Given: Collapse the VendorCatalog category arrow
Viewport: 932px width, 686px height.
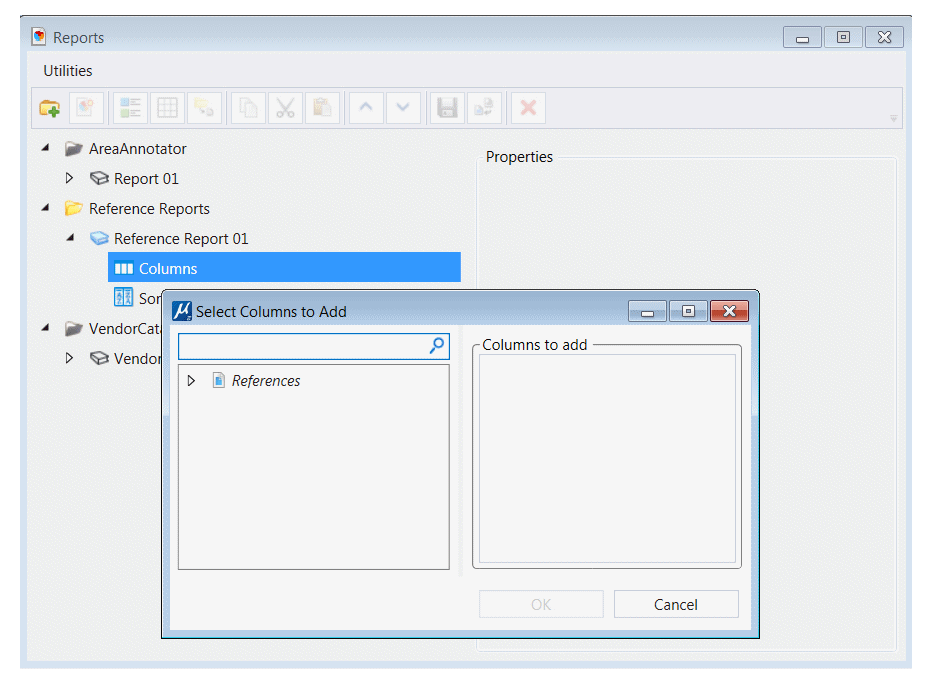Looking at the screenshot, I should pos(46,328).
